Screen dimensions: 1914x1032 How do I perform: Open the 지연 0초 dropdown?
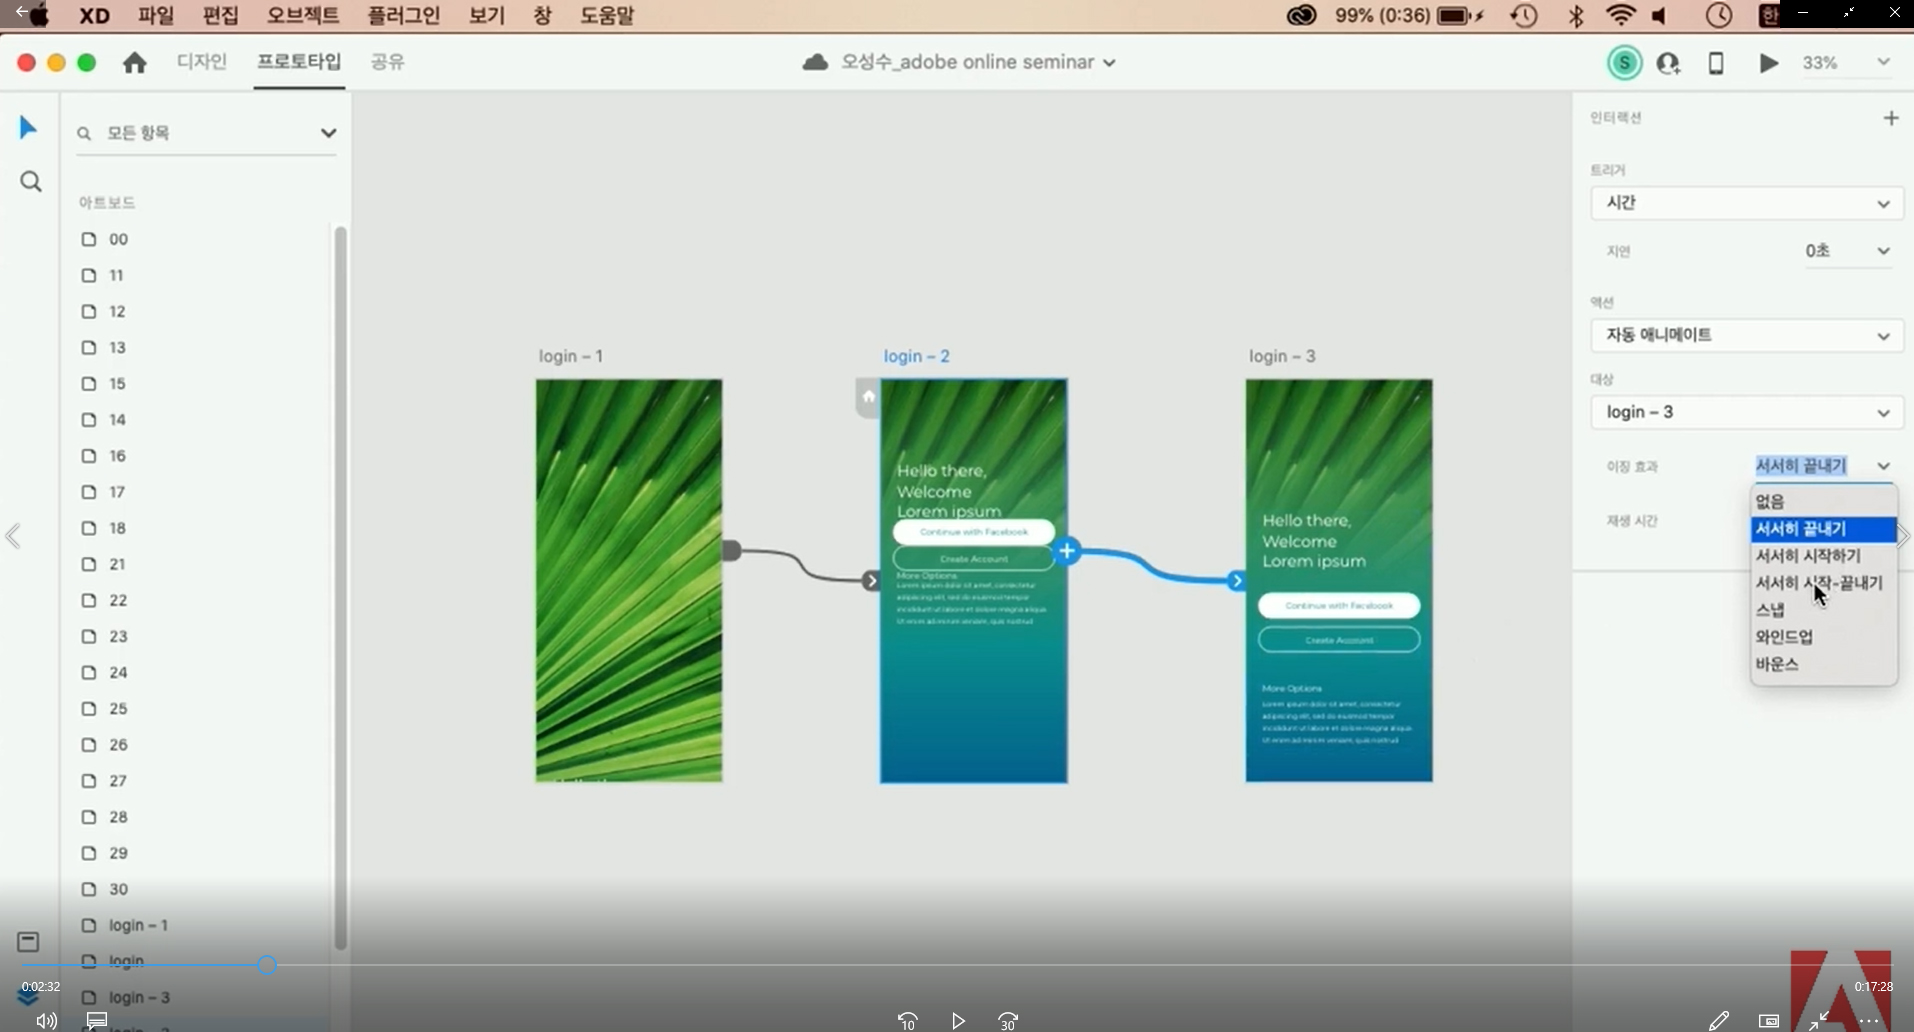point(1848,251)
